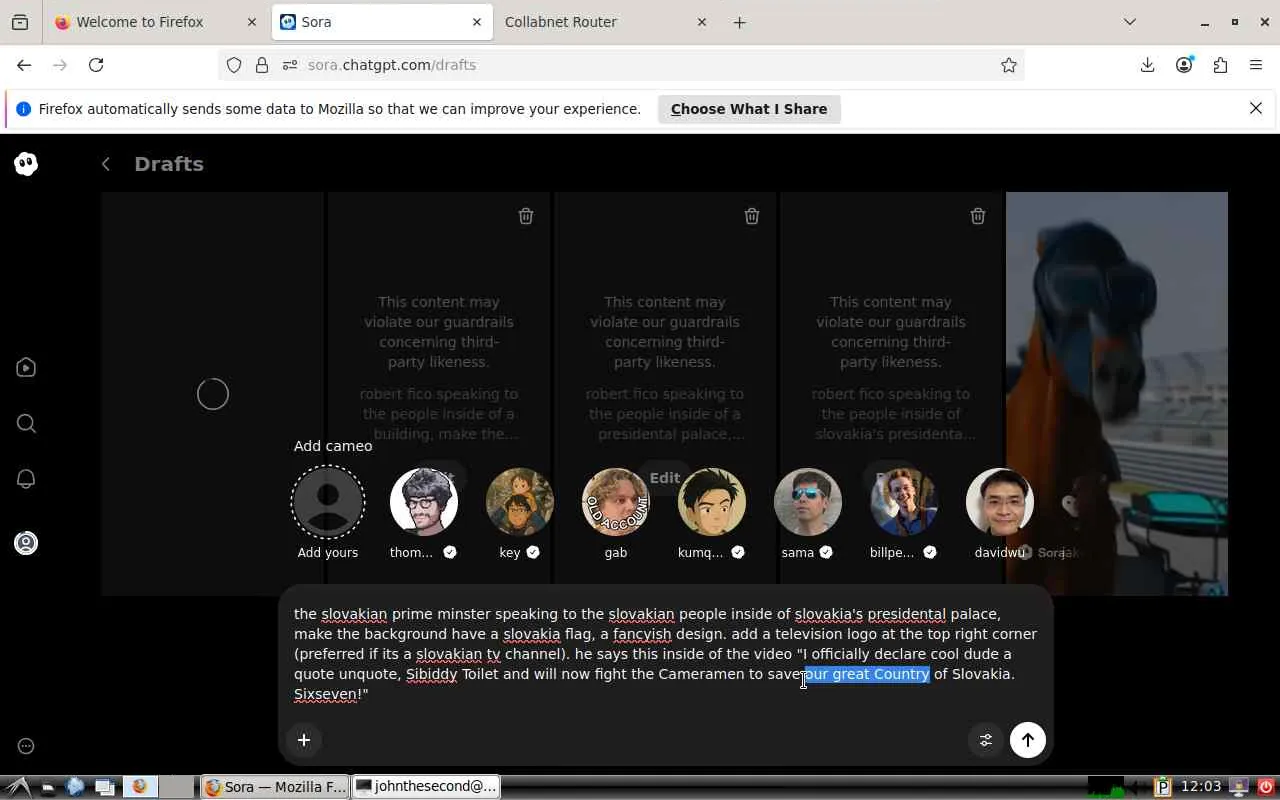
Task: Bookmark this page with the star
Action: click(1009, 65)
